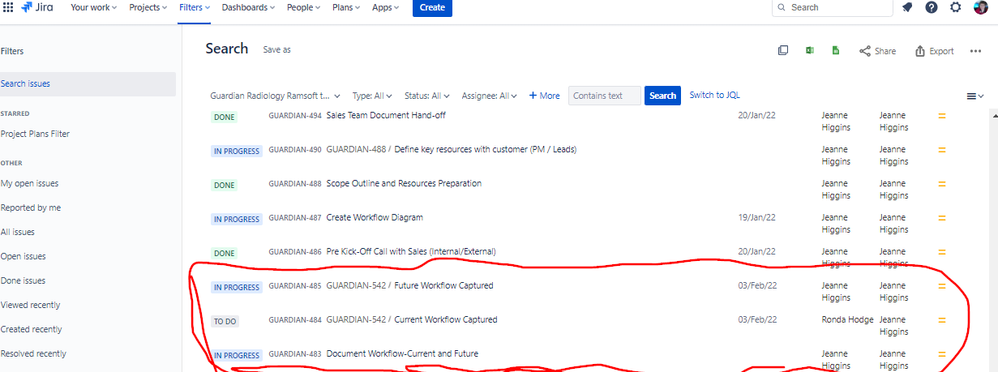The width and height of the screenshot is (998, 372).
Task: Open Current Workflow Captured issue summary
Action: 446,319
